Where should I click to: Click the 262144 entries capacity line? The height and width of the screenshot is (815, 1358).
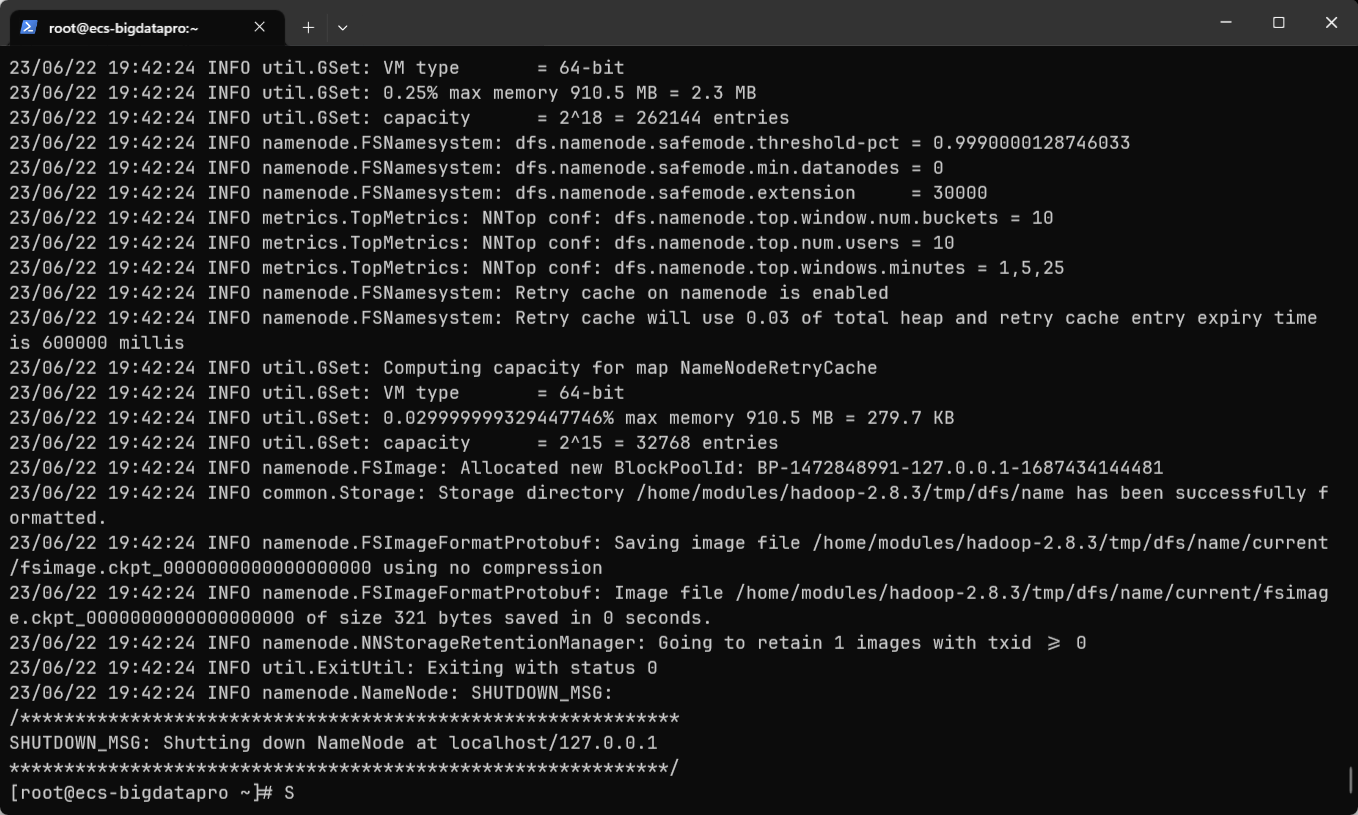click(399, 118)
